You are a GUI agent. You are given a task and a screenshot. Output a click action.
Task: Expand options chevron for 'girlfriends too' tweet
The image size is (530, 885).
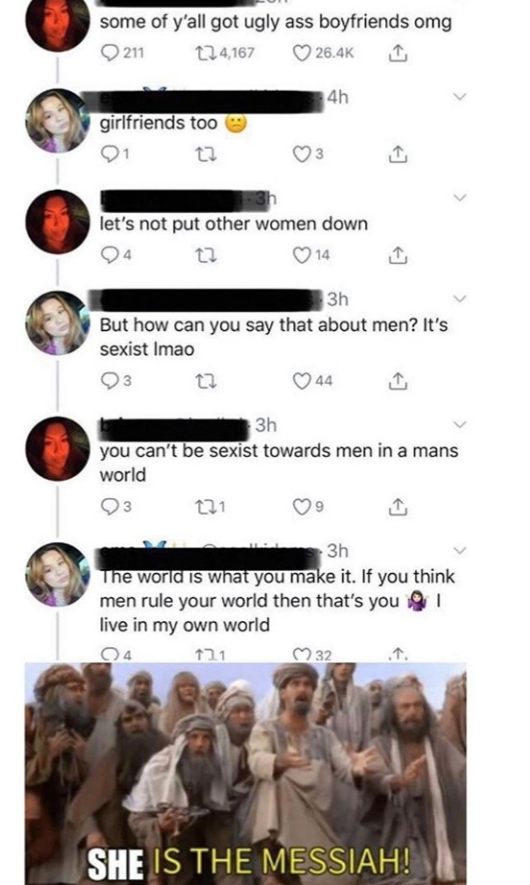[461, 97]
